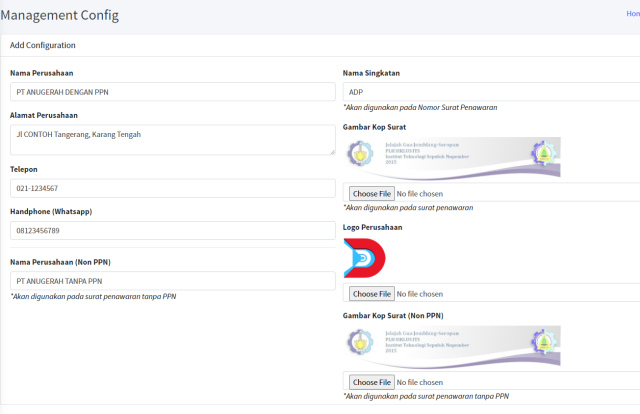Viewport: 640px width, 414px height.
Task: Select the Telepon input field
Action: 172,188
